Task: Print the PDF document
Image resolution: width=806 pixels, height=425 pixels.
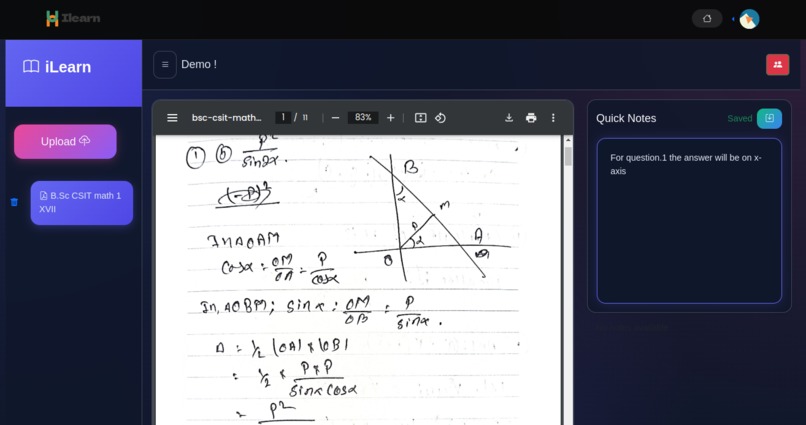Action: pyautogui.click(x=531, y=118)
